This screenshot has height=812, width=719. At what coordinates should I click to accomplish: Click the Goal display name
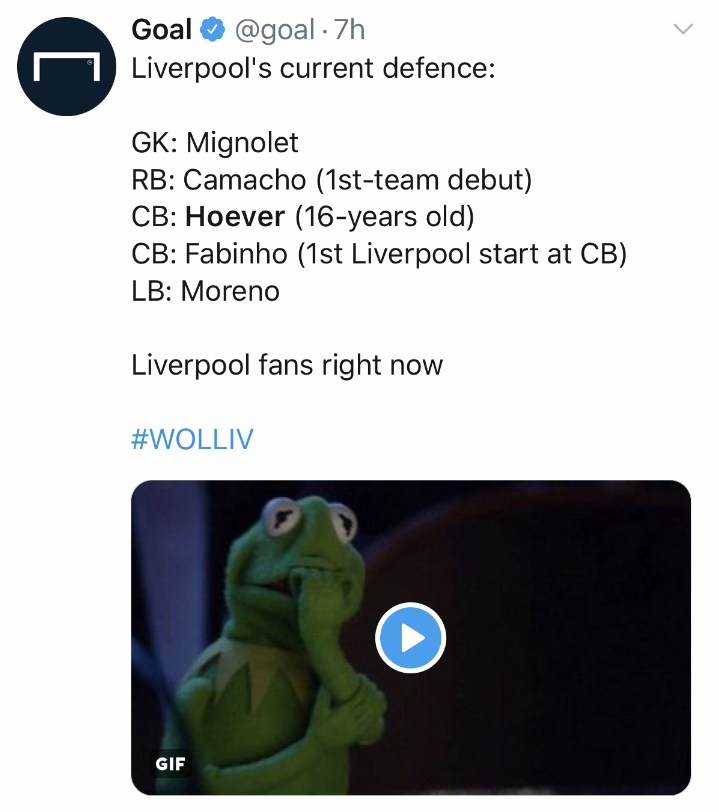point(161,31)
